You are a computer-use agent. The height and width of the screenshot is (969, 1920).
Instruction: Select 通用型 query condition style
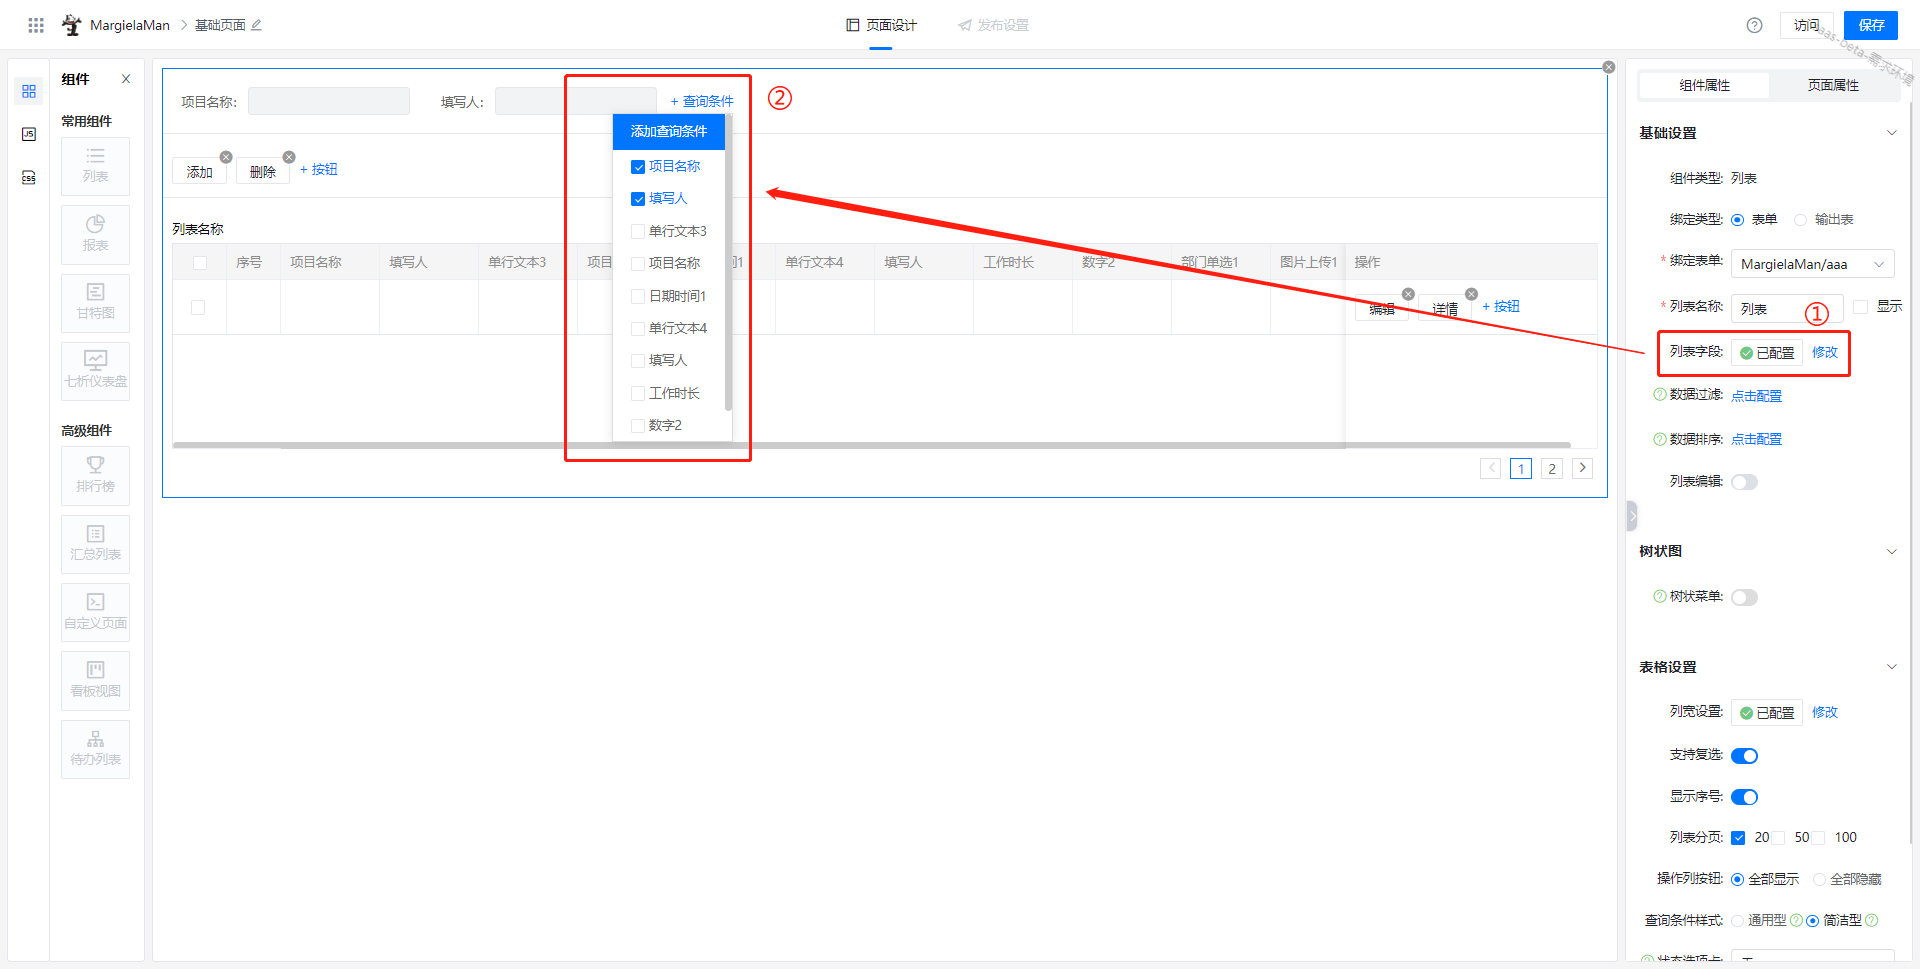click(x=1738, y=921)
